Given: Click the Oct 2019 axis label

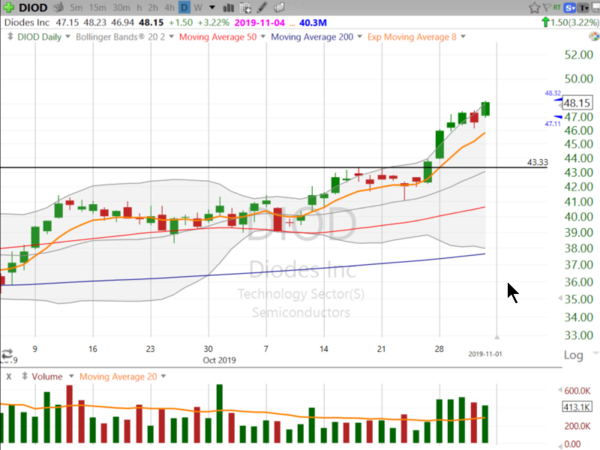Looking at the screenshot, I should [x=219, y=360].
